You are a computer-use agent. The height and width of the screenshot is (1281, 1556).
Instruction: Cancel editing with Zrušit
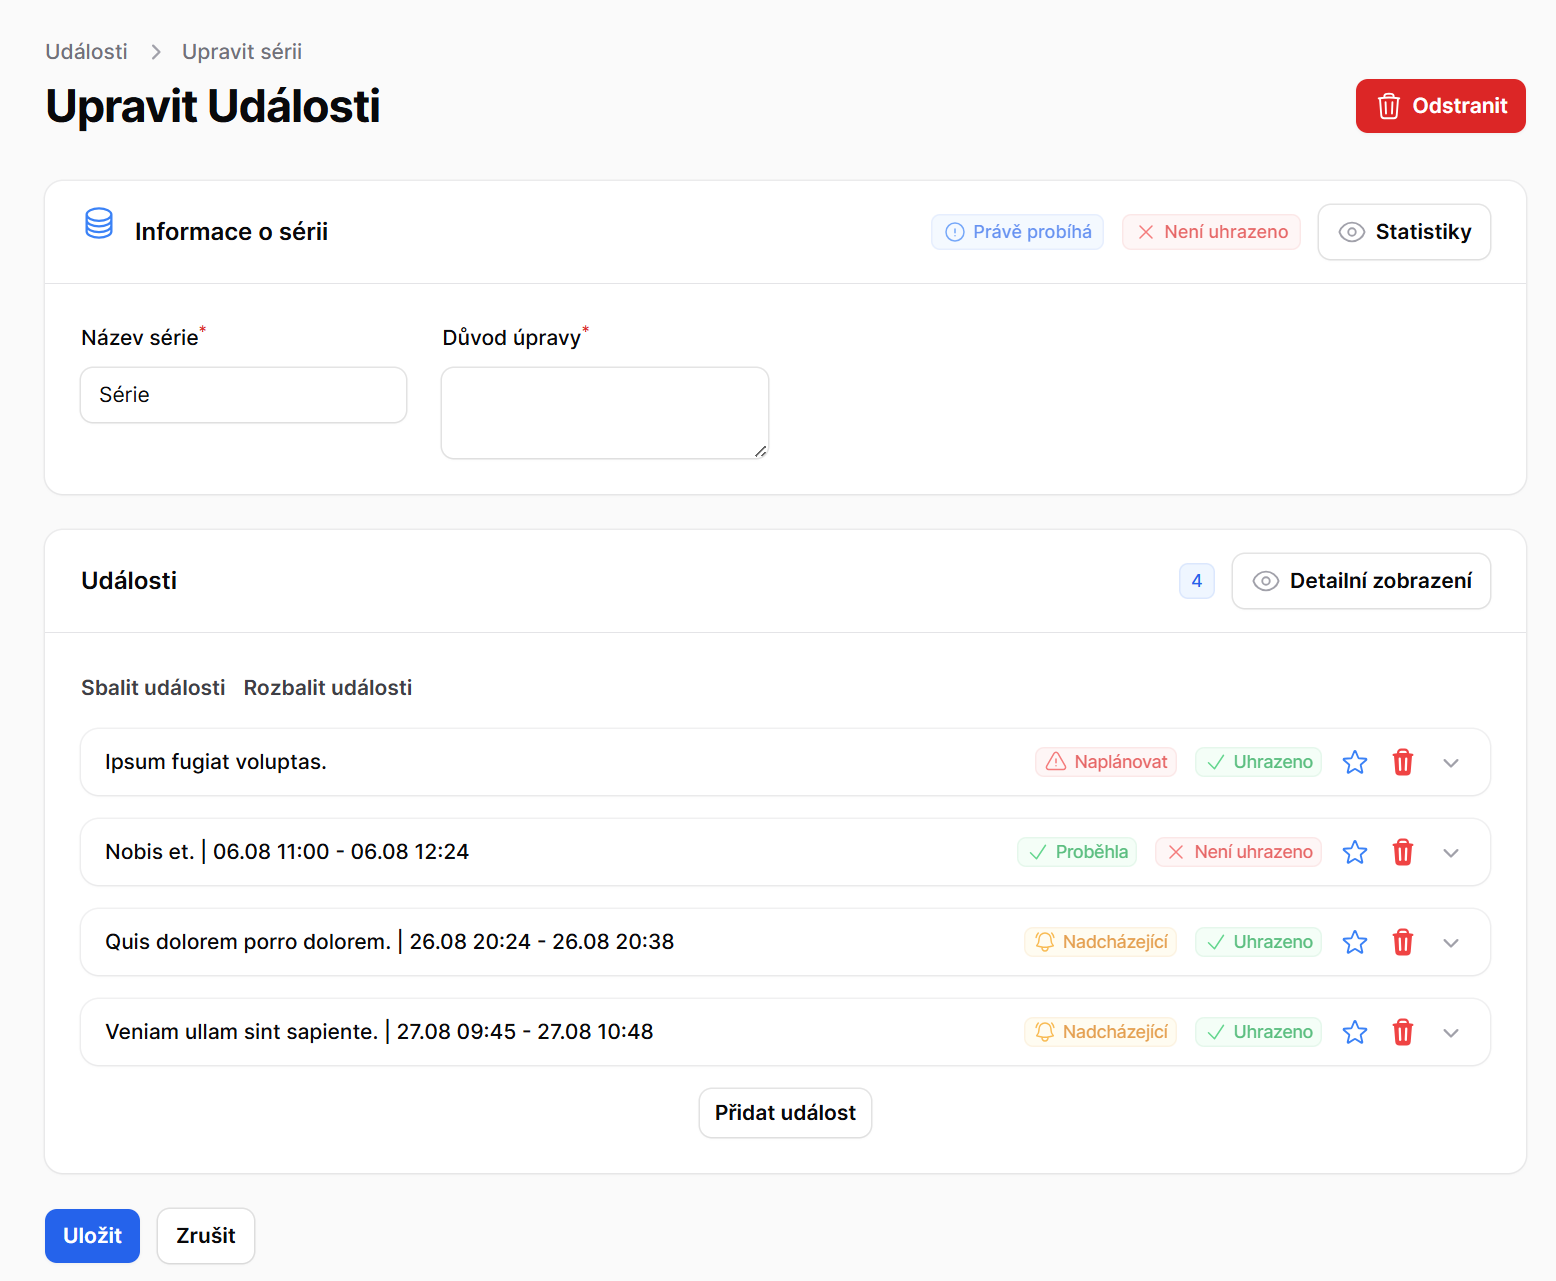206,1236
